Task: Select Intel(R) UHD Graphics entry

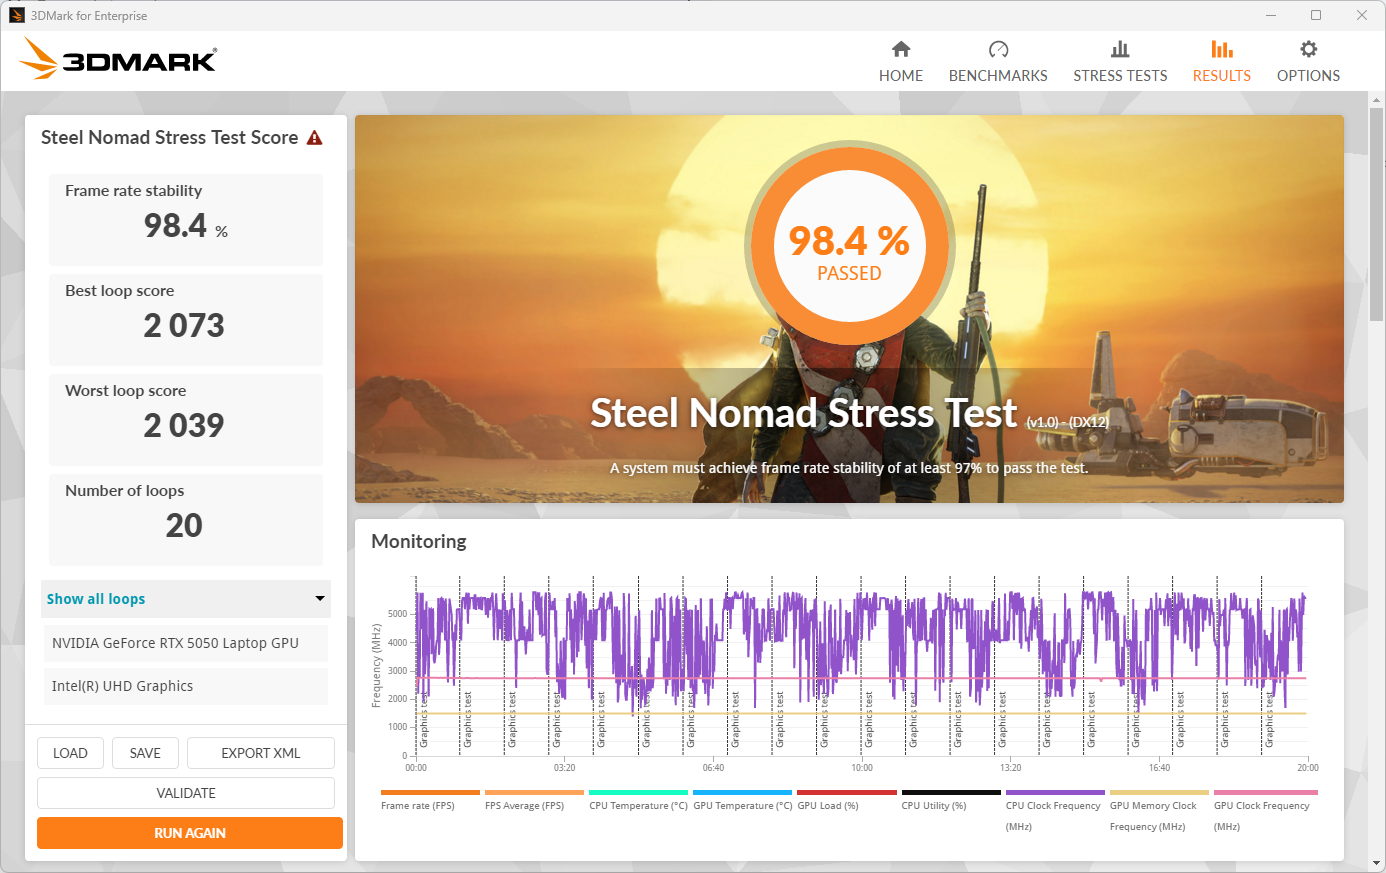Action: click(x=186, y=686)
